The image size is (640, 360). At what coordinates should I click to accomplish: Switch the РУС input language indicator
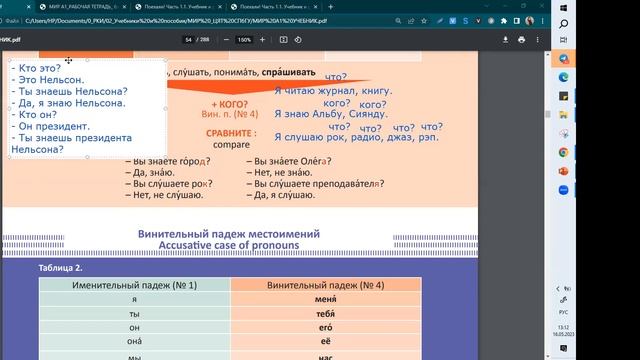click(564, 312)
